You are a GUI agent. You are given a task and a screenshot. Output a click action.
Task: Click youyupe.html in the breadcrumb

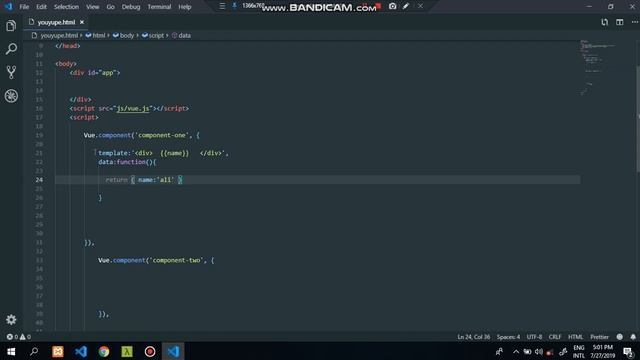click(x=58, y=36)
